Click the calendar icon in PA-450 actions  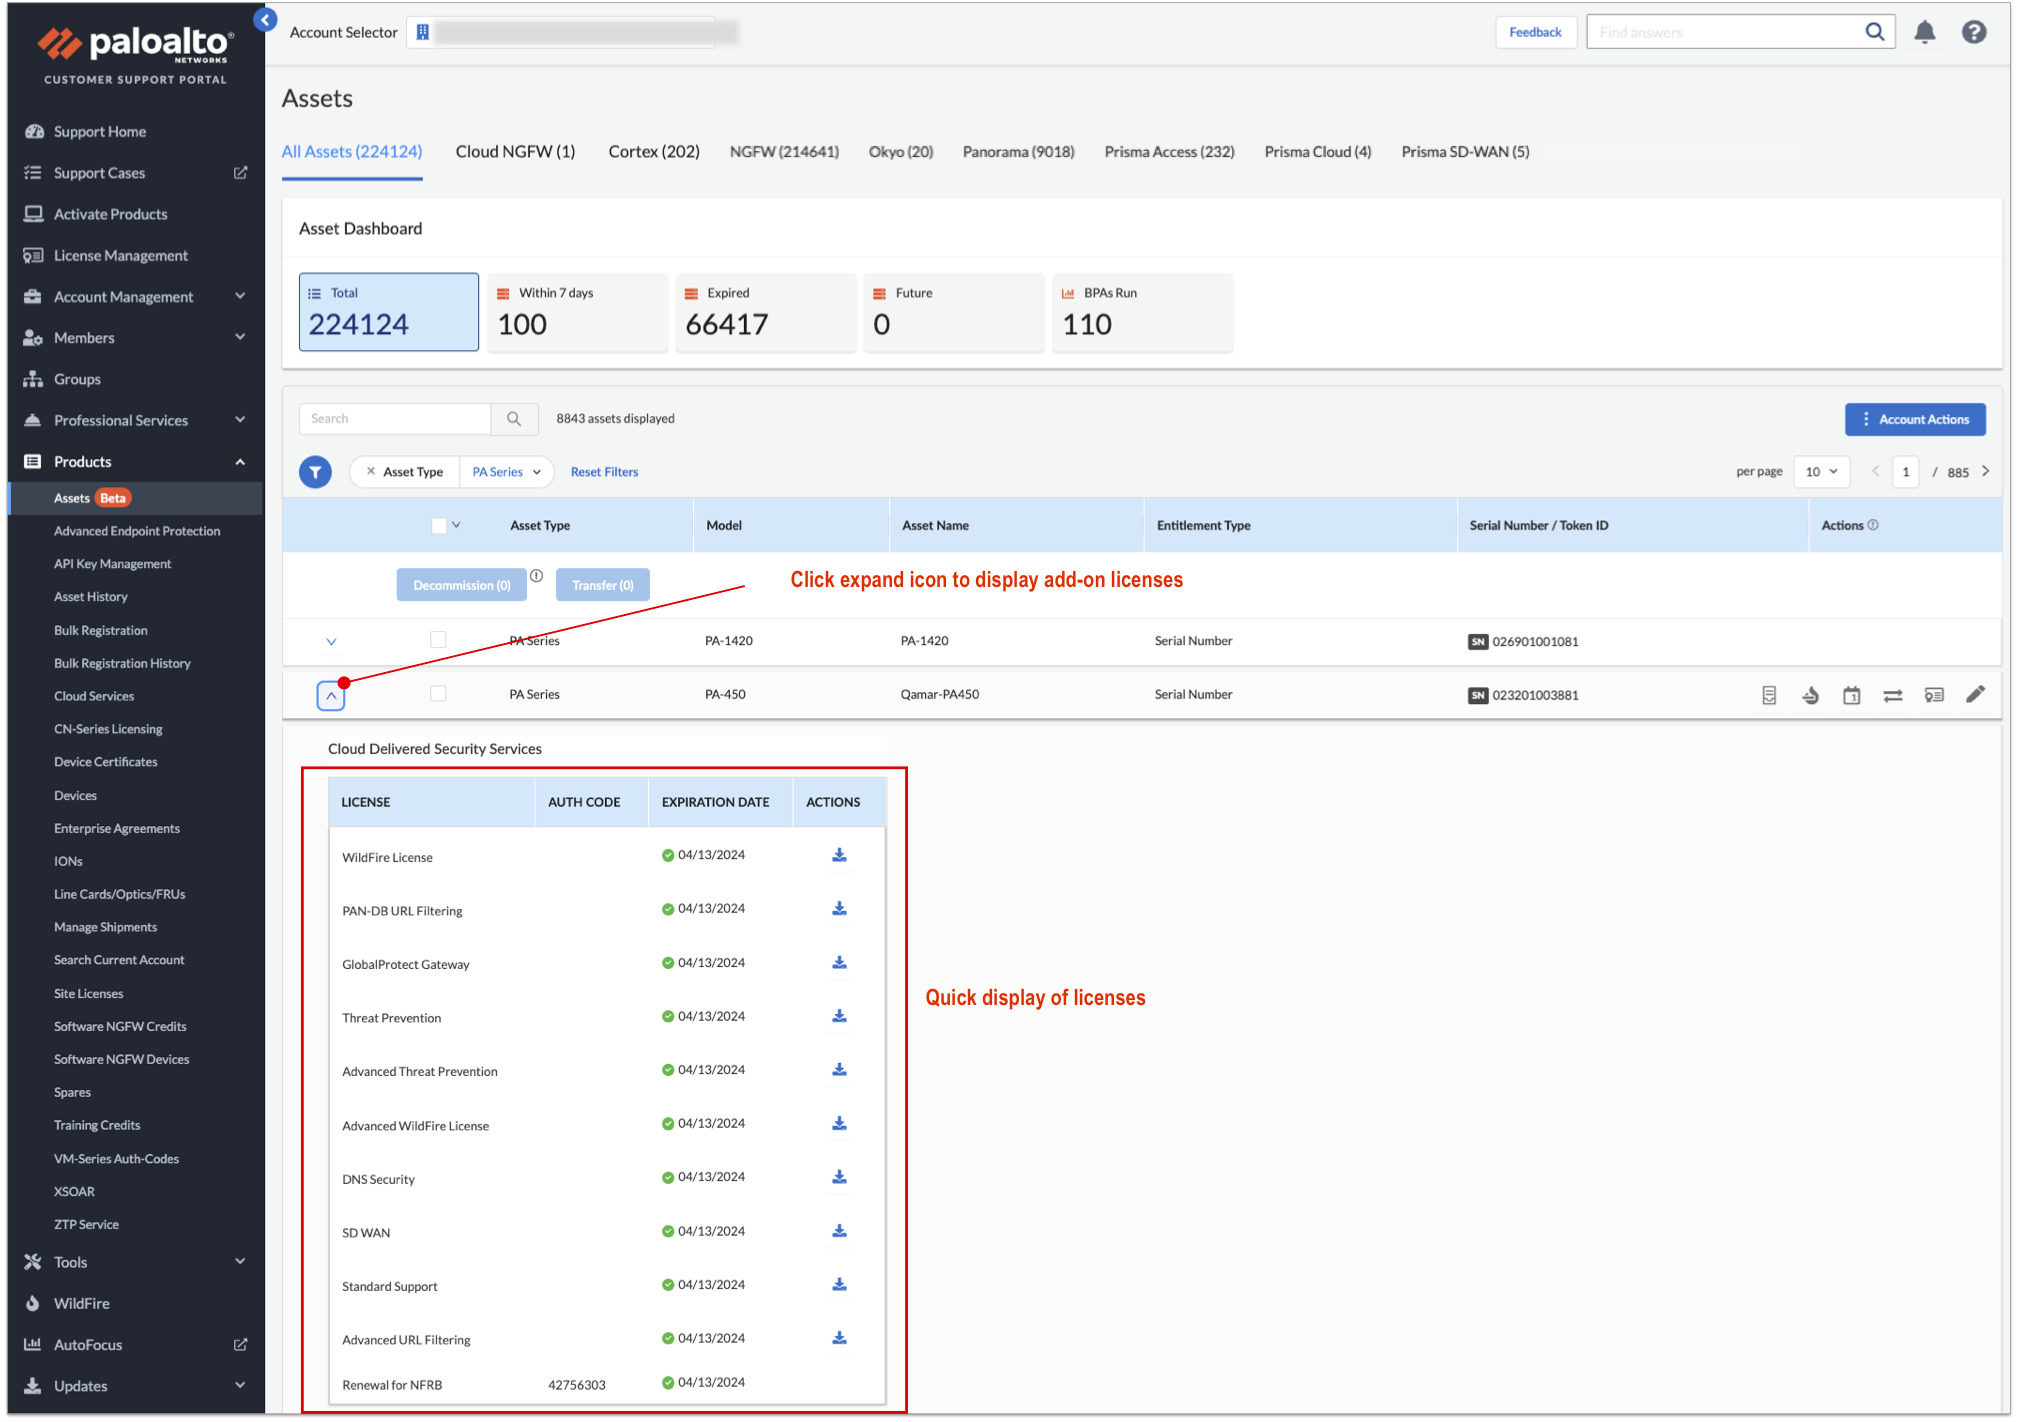1851,696
